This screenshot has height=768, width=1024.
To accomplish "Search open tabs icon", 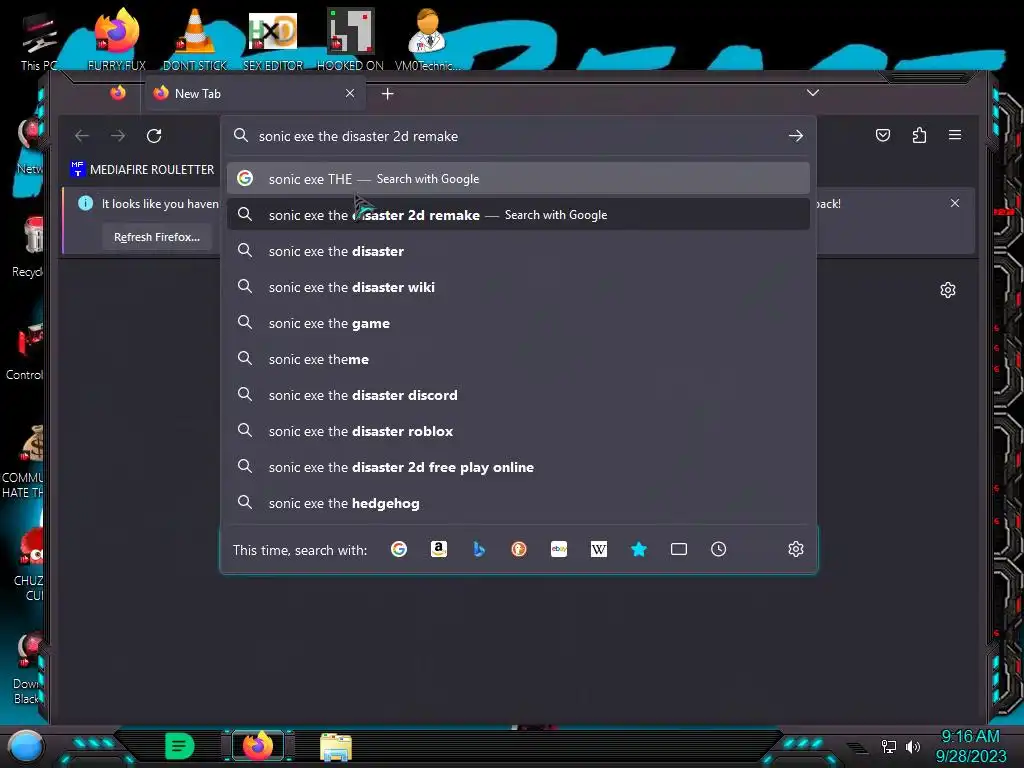I will 679,549.
